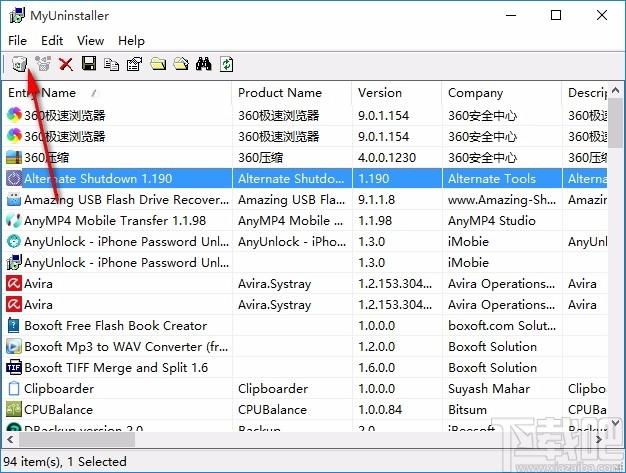Viewport: 626px width, 473px height.
Task: Click the floppy disk Save icon
Action: coord(89,63)
